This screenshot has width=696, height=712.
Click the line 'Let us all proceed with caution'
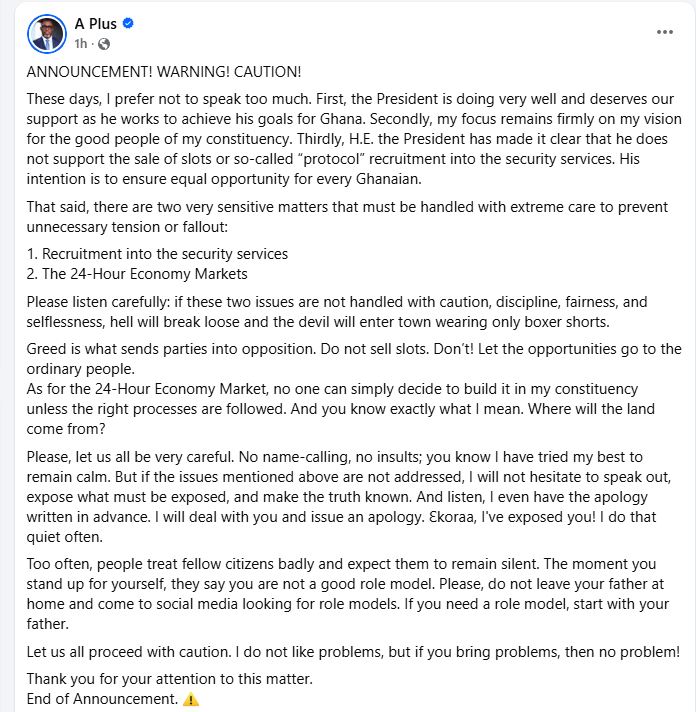tap(350, 652)
